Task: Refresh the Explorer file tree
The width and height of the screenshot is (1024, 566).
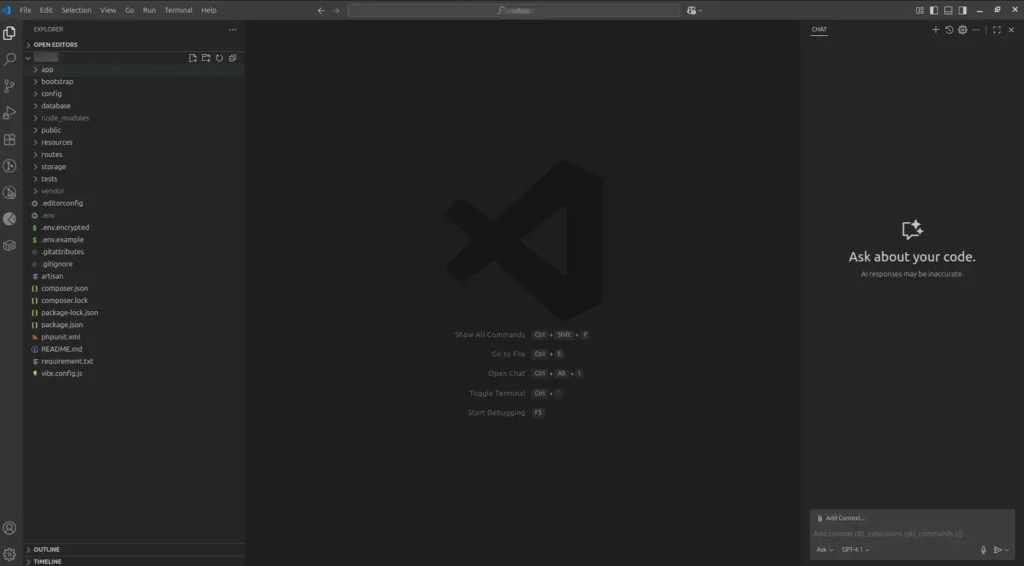Action: (219, 58)
